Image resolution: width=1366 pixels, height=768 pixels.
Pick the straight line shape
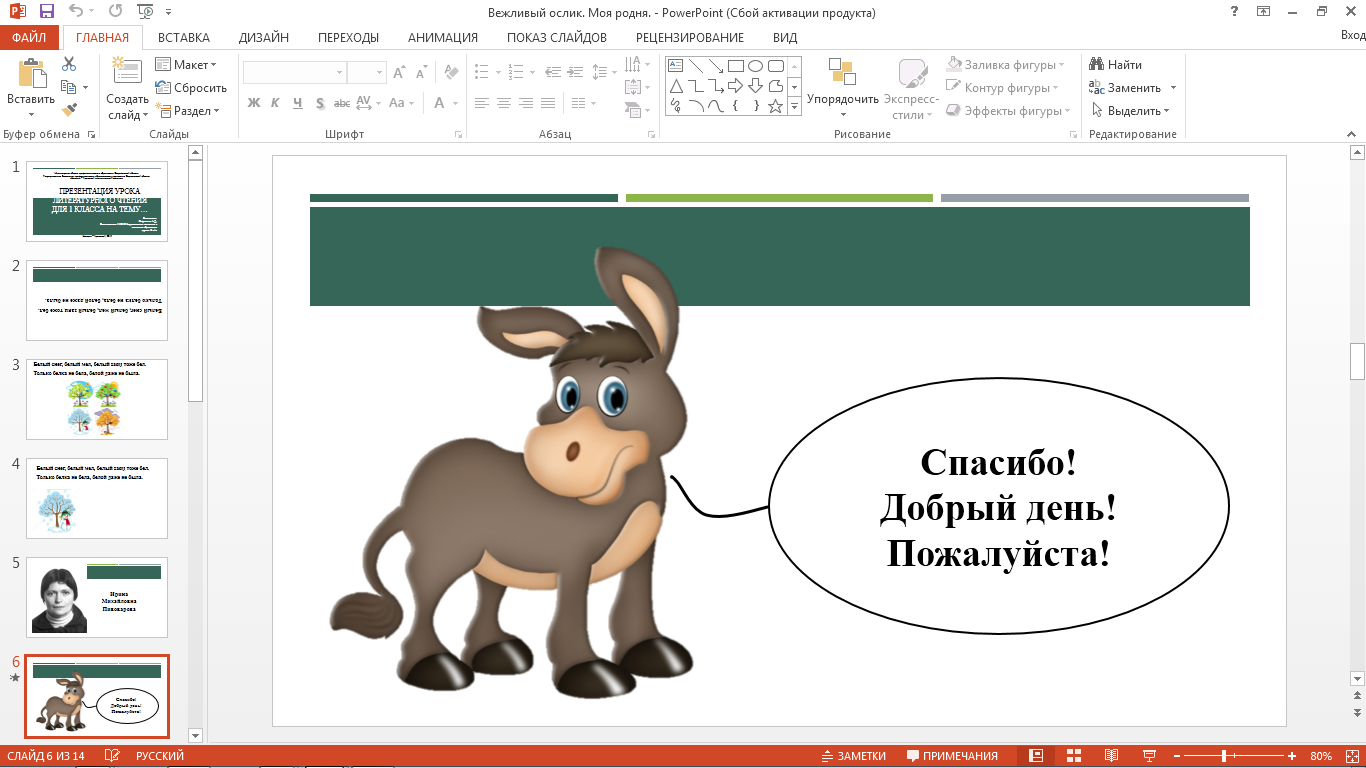coord(695,66)
